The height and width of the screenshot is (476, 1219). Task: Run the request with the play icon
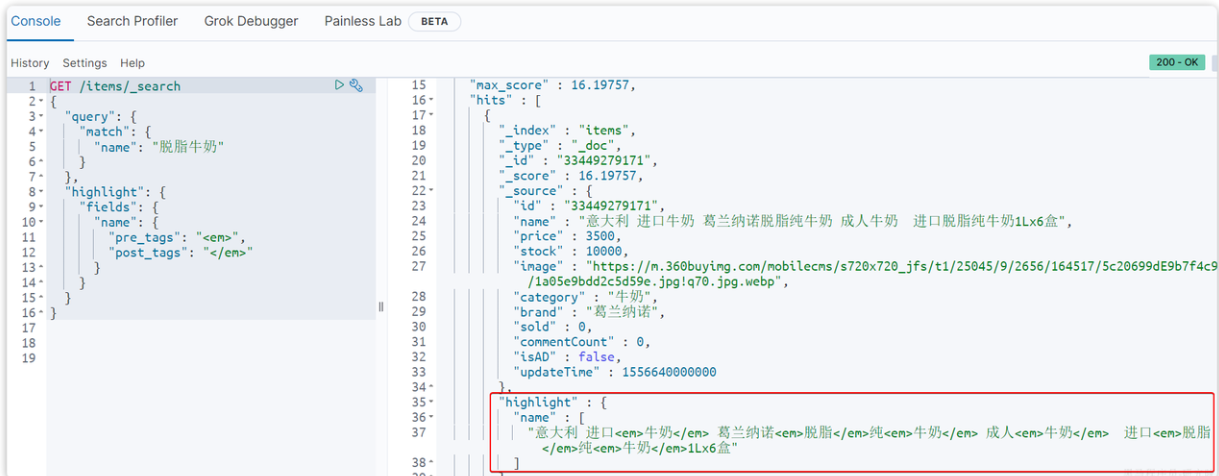[x=340, y=86]
